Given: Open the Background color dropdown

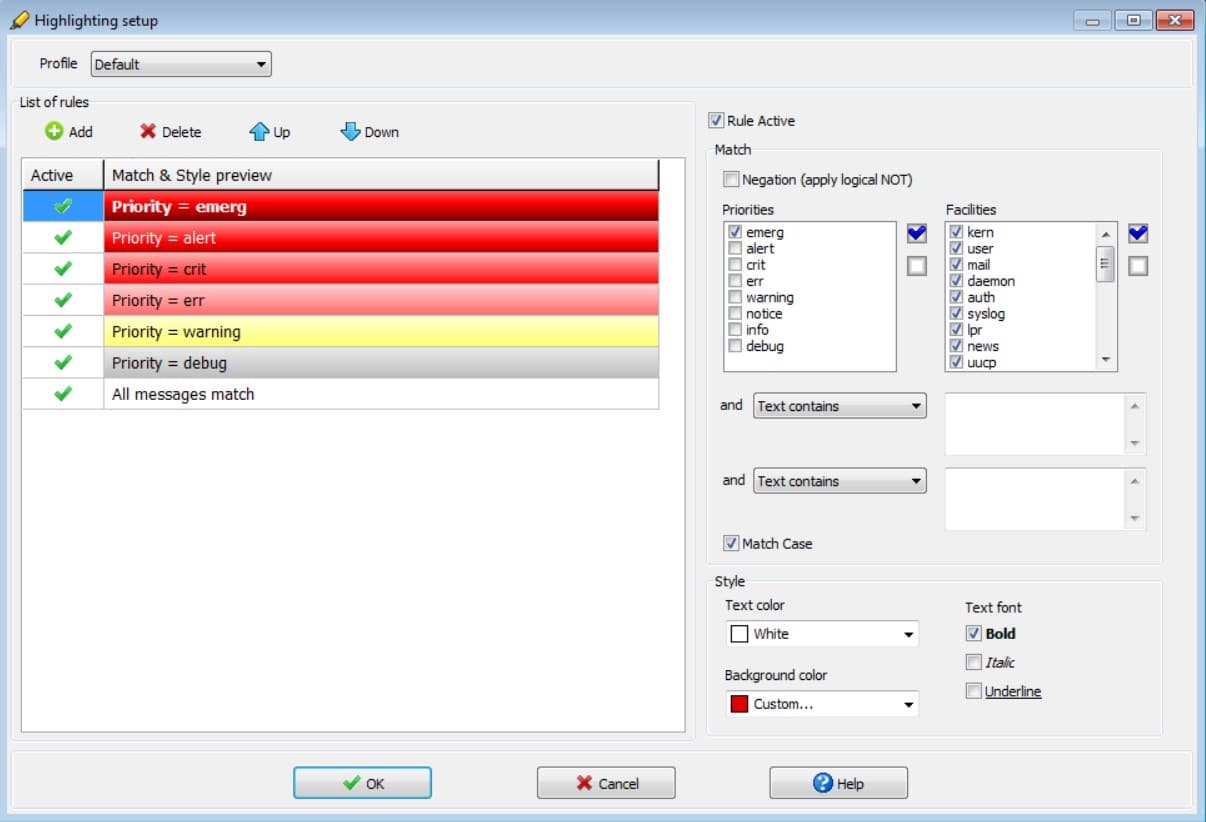Looking at the screenshot, I should [x=822, y=704].
